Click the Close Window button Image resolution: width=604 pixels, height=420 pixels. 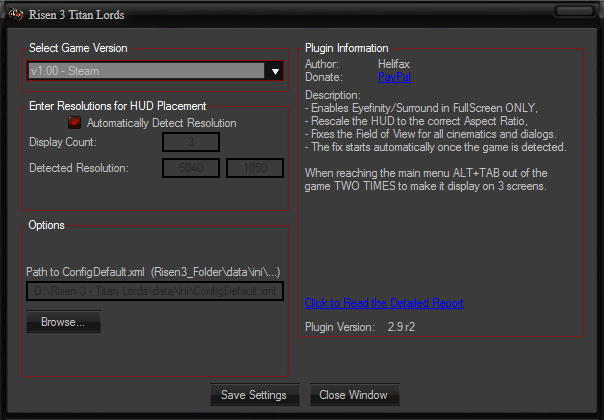tap(354, 395)
